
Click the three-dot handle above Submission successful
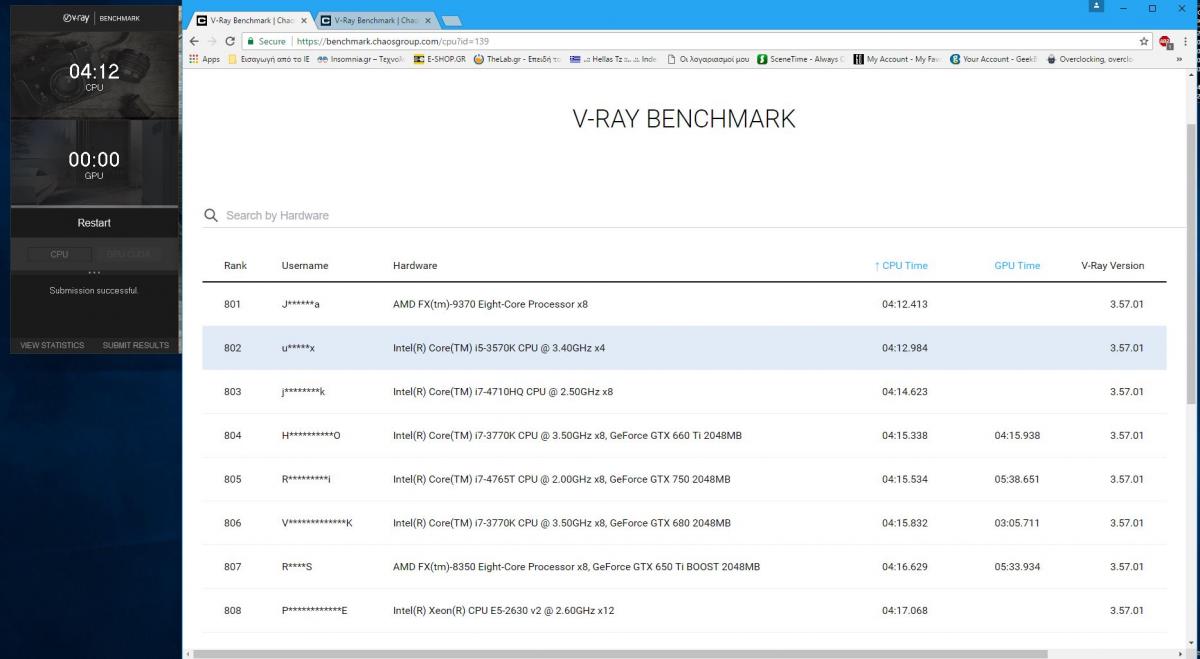94,273
